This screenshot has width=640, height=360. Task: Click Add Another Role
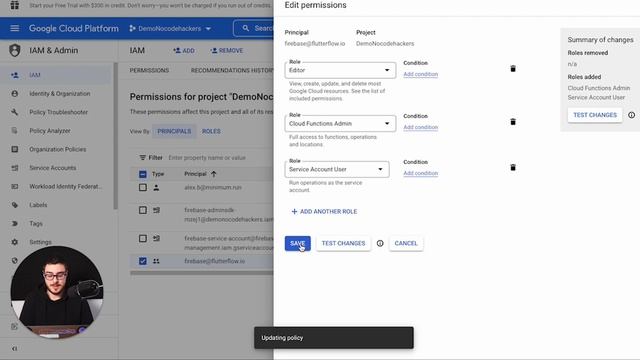(x=324, y=211)
